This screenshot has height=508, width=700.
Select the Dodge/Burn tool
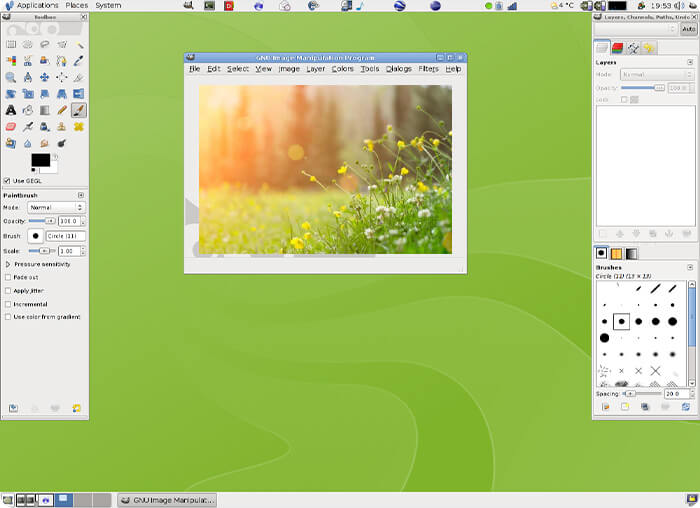pos(62,143)
